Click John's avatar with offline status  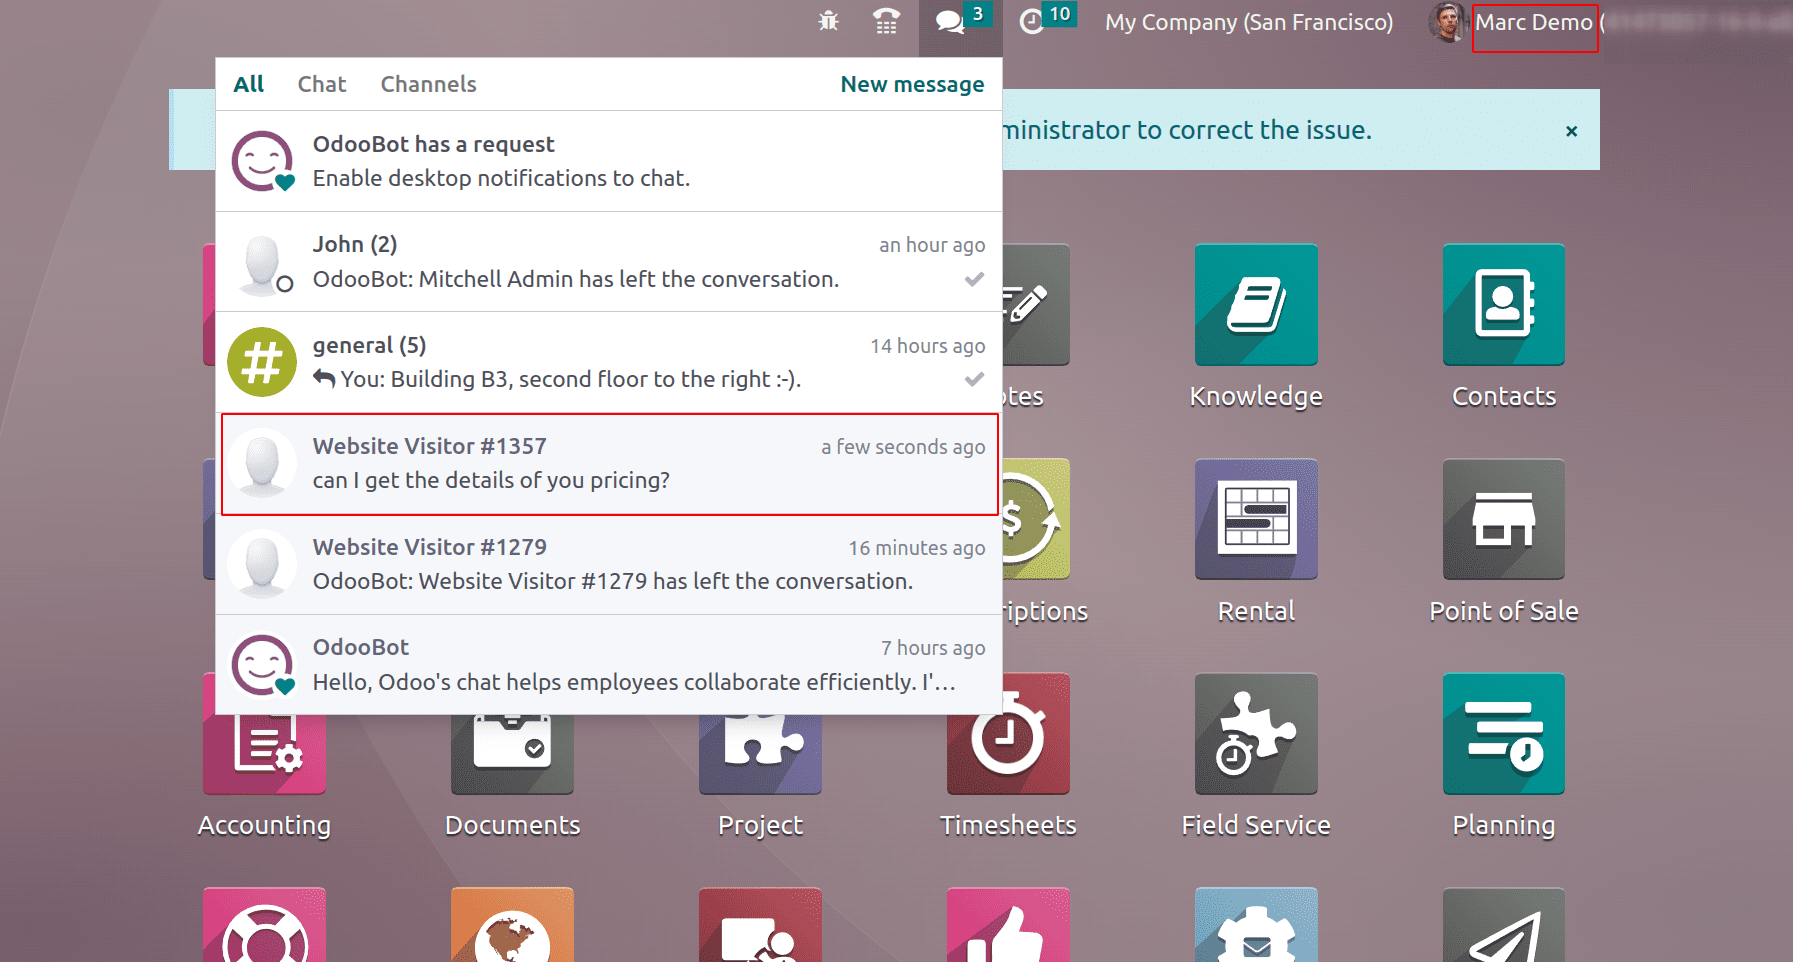point(262,264)
